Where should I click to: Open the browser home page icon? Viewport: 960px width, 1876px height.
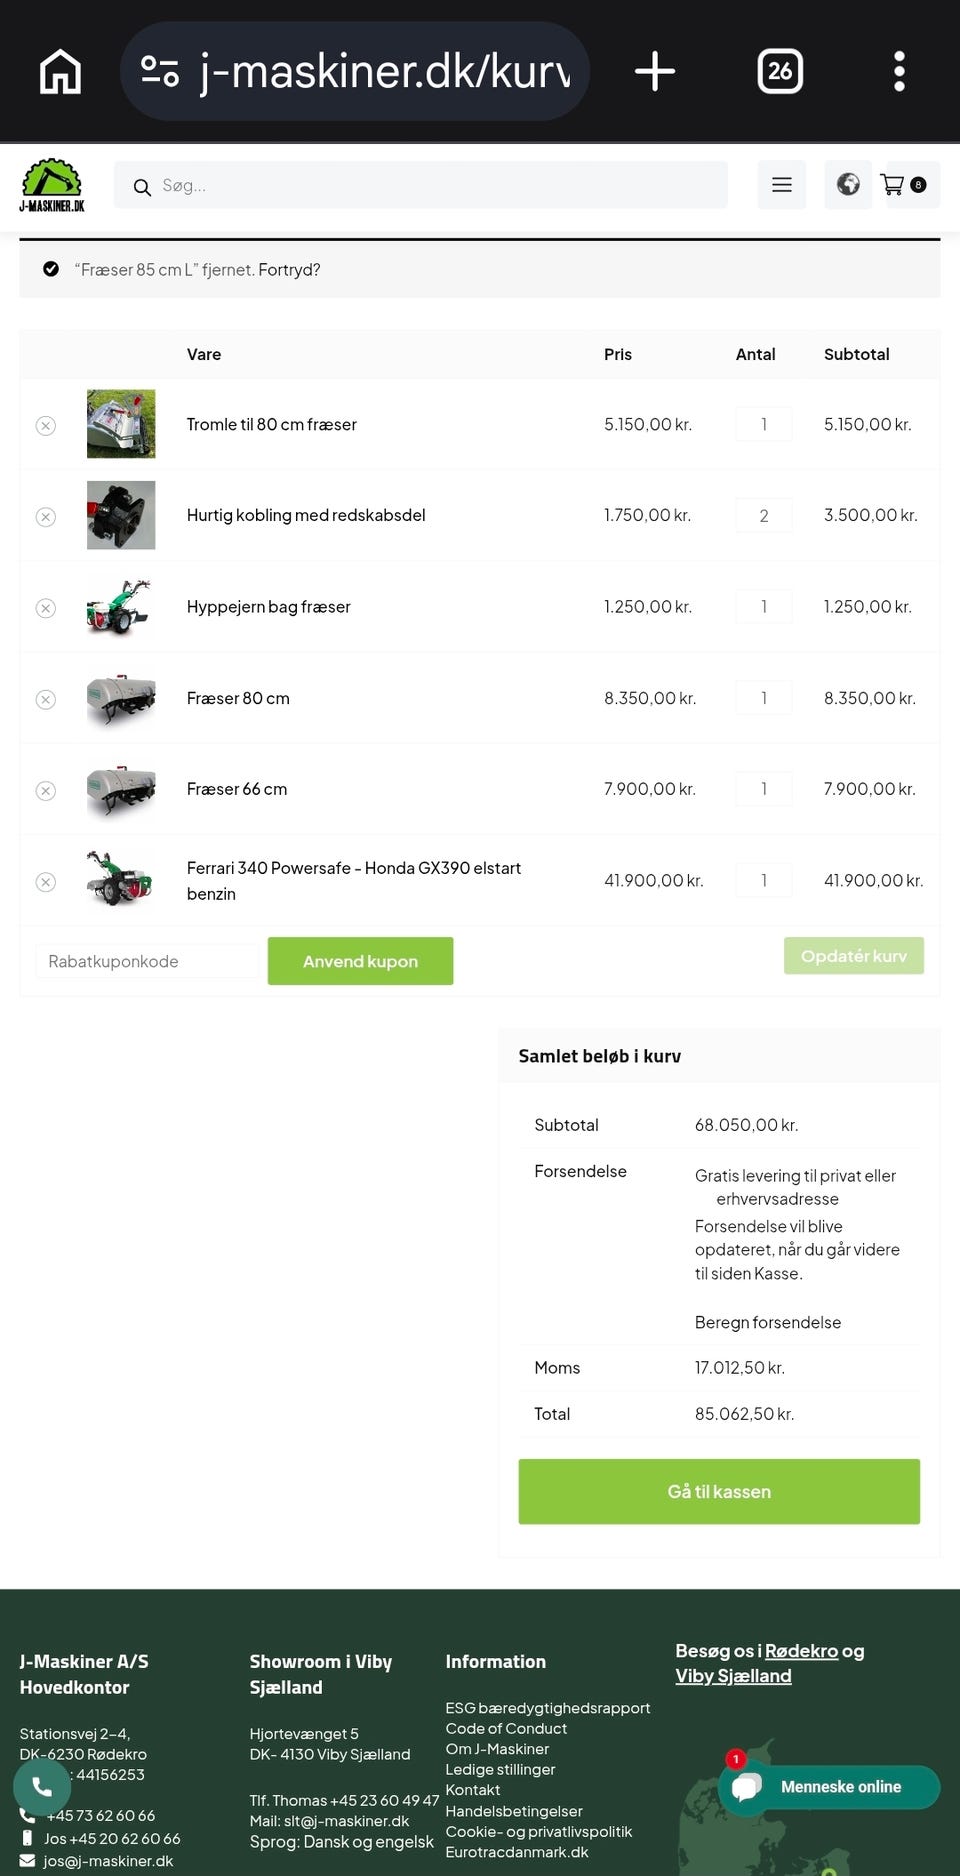tap(60, 72)
